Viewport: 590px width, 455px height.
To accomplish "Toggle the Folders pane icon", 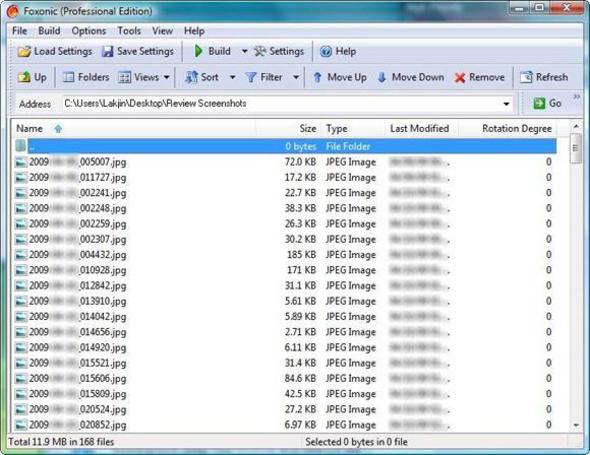I will coord(68,77).
